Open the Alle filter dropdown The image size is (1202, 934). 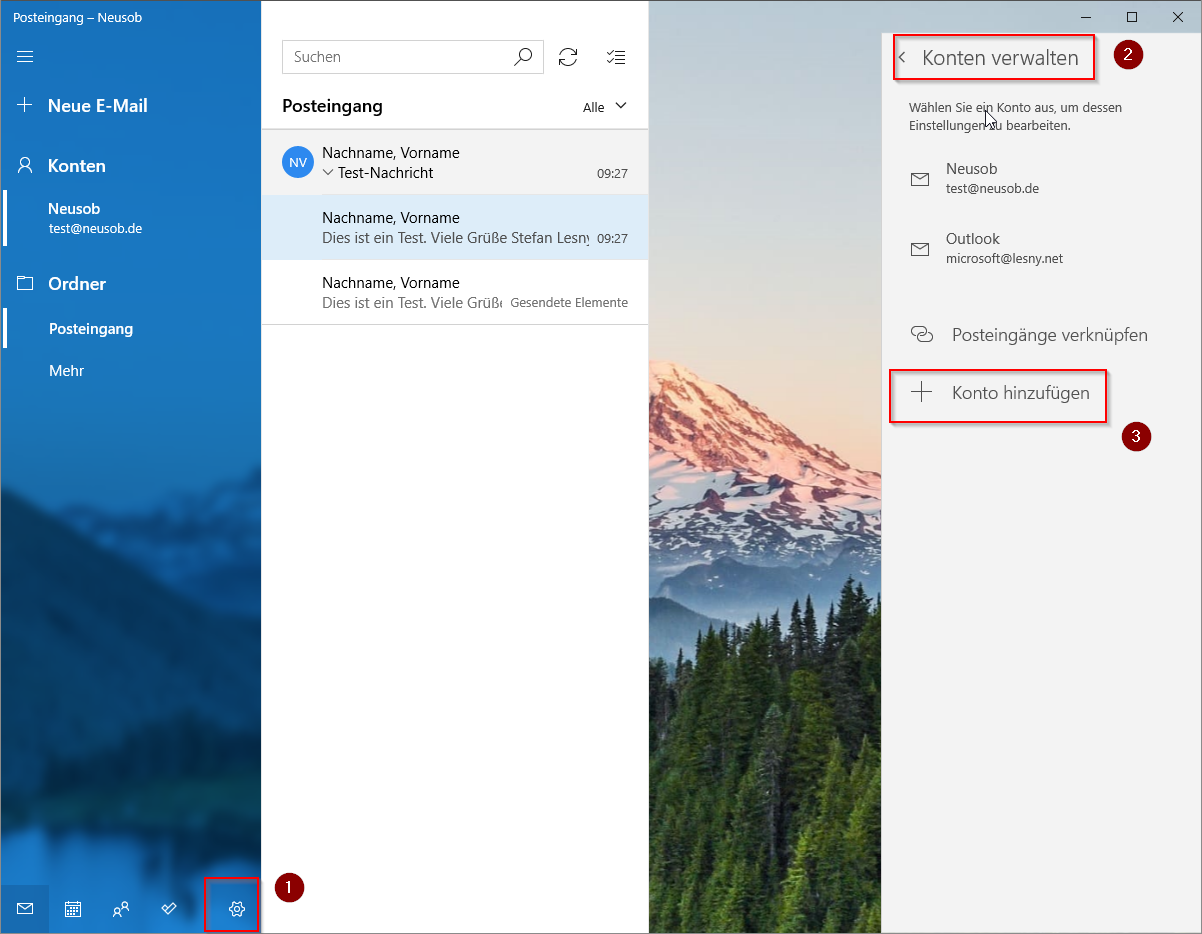[604, 107]
